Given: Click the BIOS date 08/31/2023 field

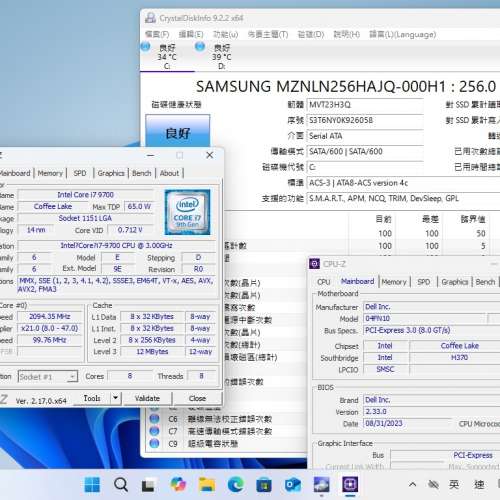Looking at the screenshot, I should click(x=407, y=423).
